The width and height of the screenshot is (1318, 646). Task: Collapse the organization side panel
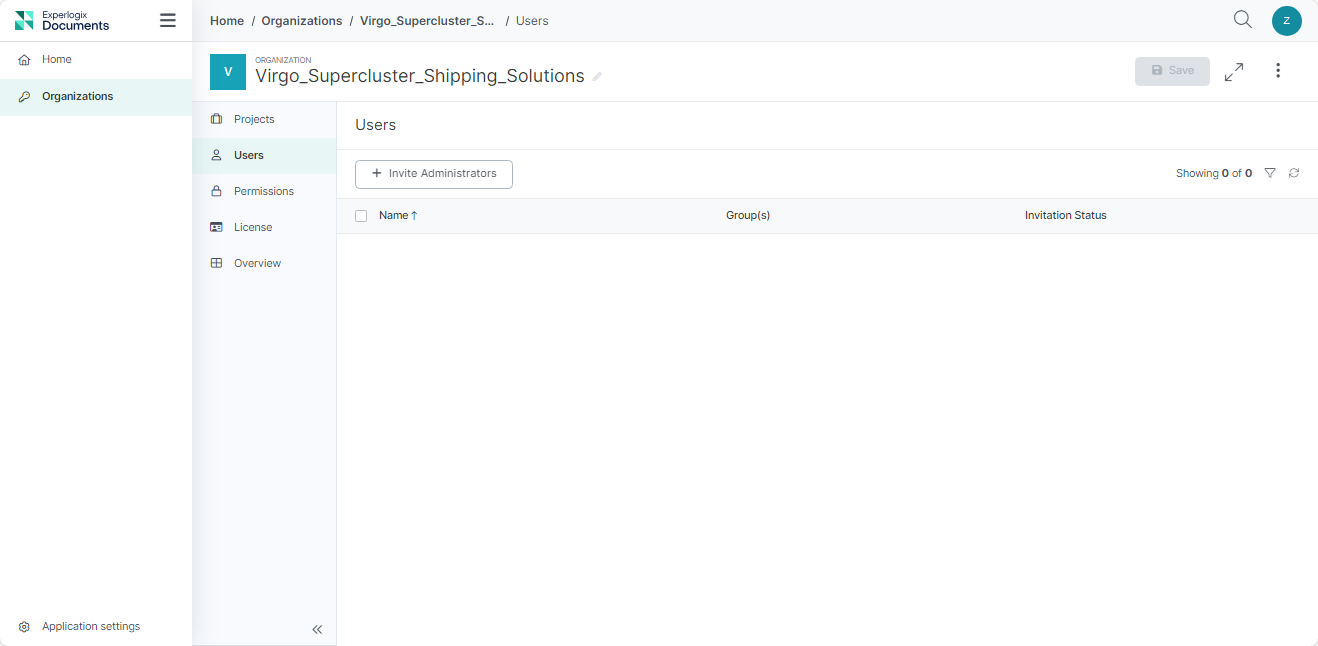click(317, 630)
